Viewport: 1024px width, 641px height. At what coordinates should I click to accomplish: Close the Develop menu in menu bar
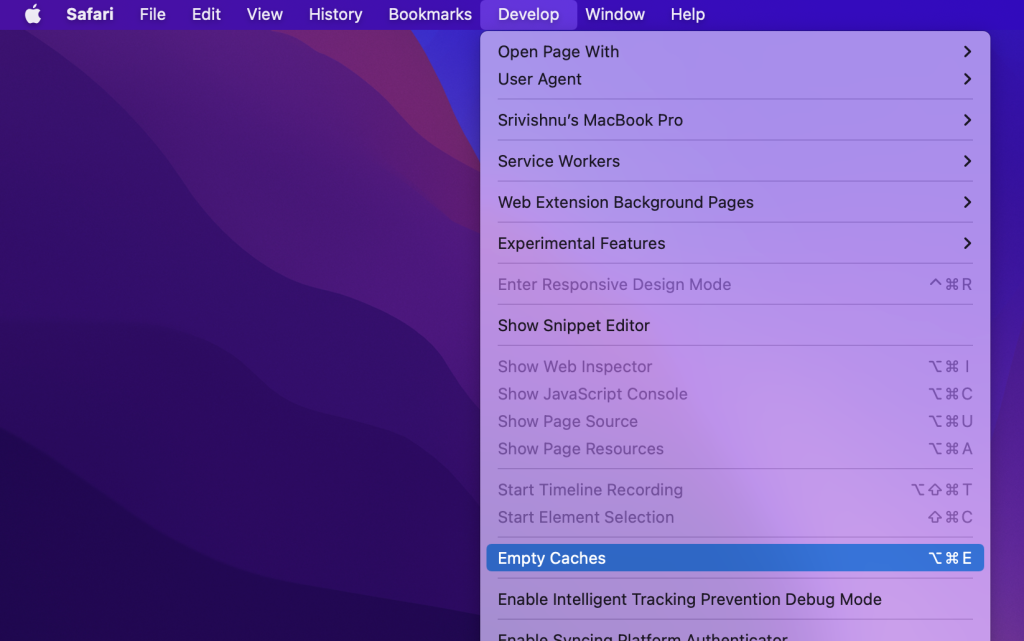point(528,14)
